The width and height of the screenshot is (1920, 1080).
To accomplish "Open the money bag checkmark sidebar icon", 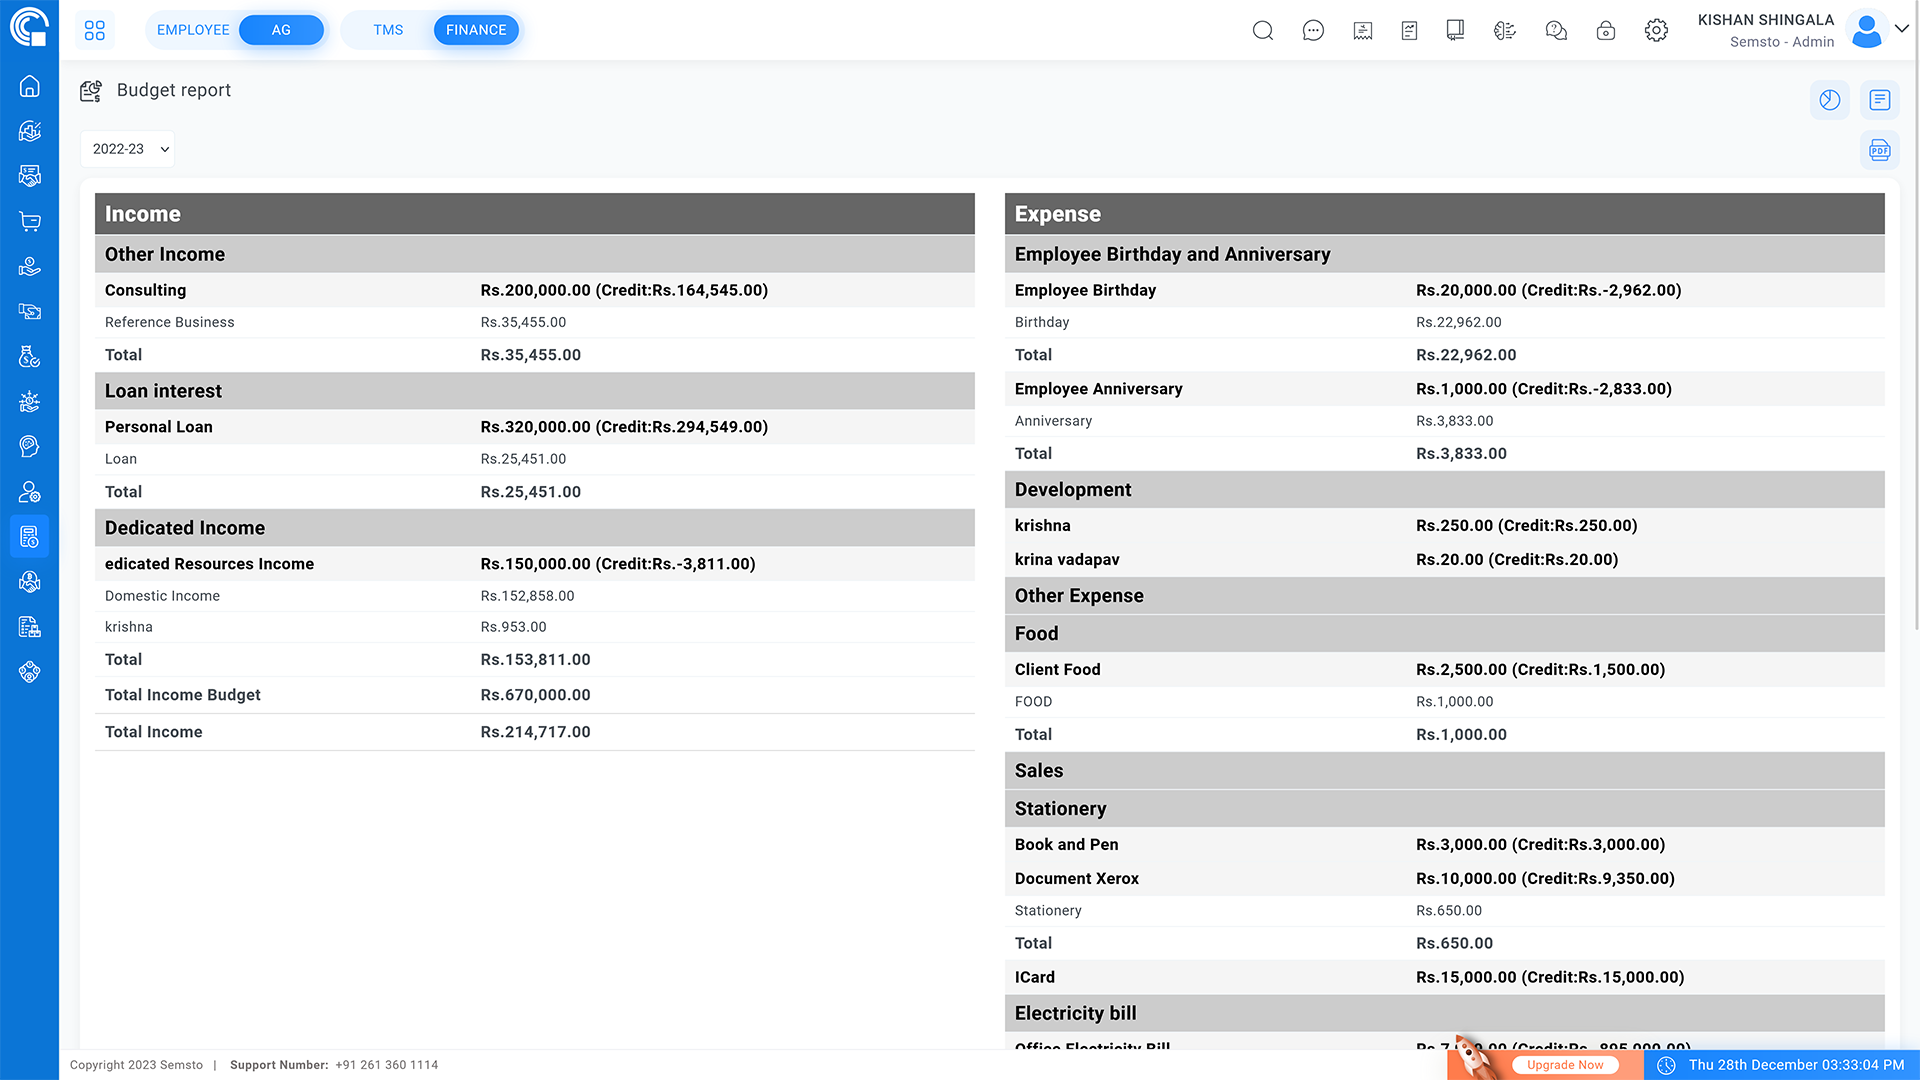I will tap(30, 356).
